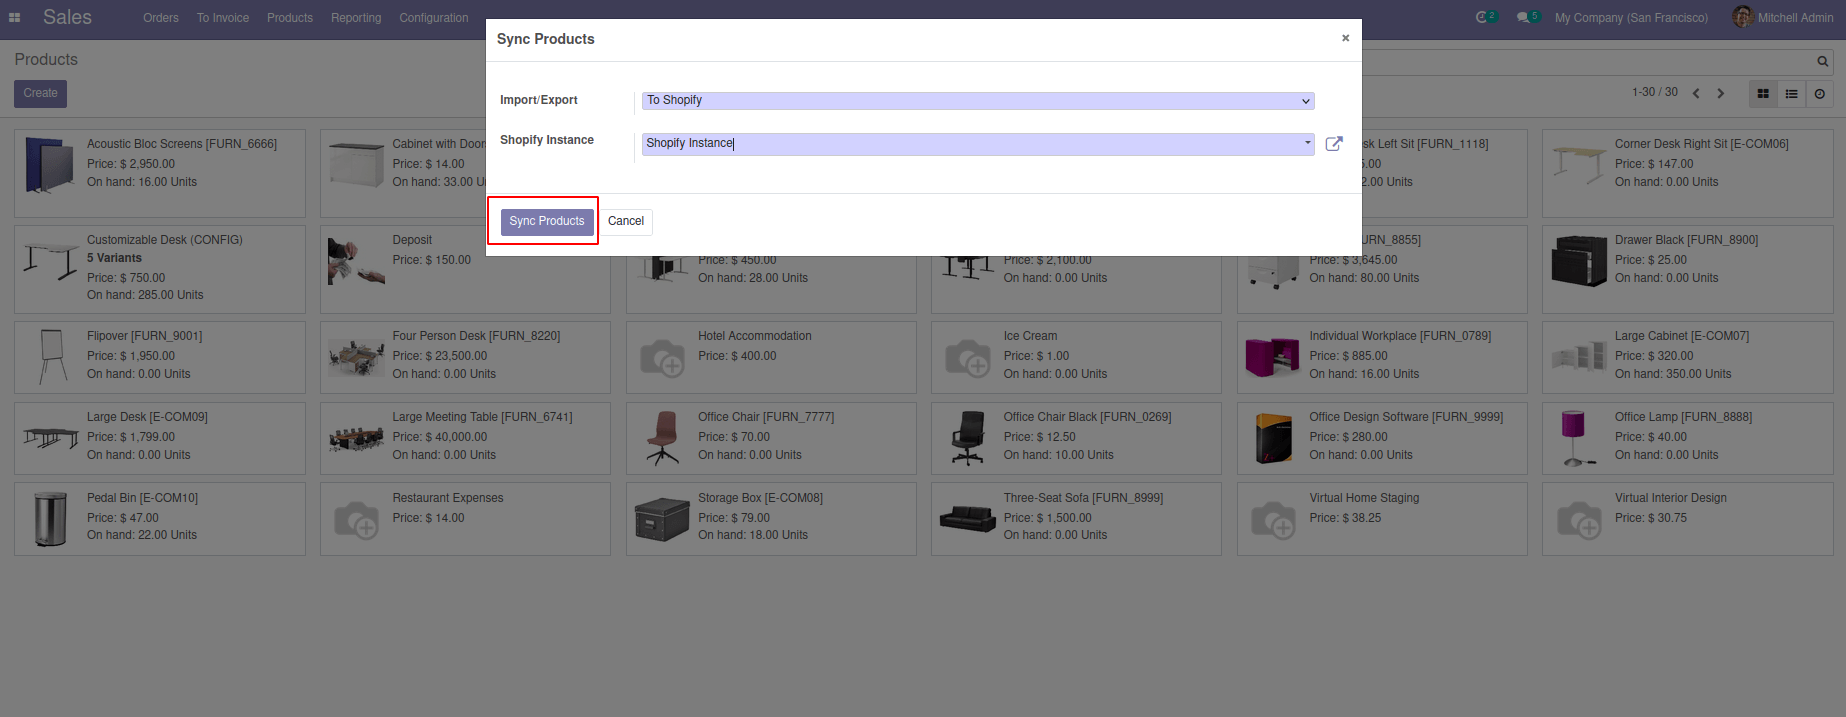Cancel the Sync Products dialog
Viewport: 1846px width, 717px height.
tap(626, 221)
